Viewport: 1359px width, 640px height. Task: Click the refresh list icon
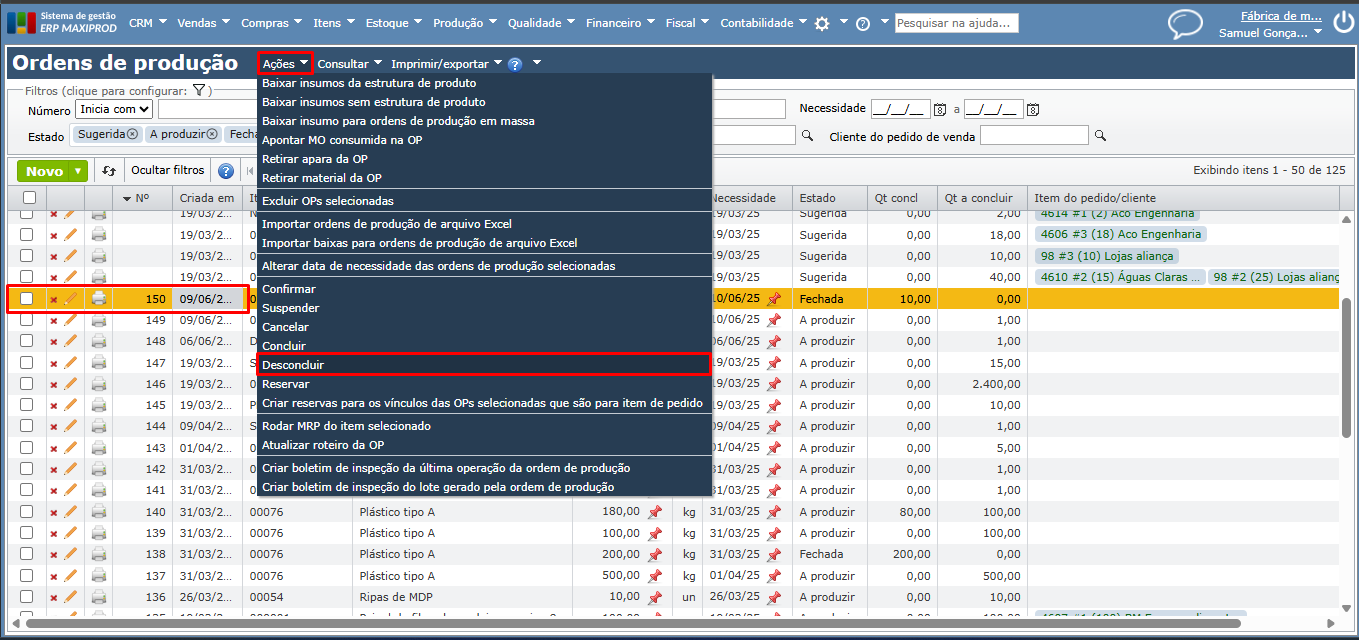click(x=108, y=171)
